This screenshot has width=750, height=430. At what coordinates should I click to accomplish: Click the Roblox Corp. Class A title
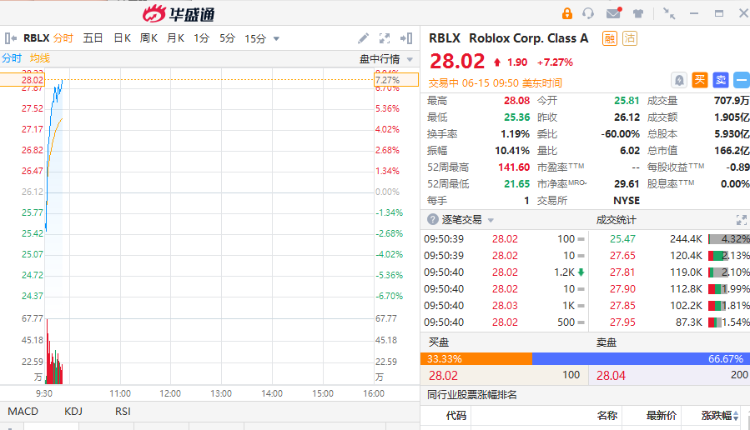pos(529,38)
